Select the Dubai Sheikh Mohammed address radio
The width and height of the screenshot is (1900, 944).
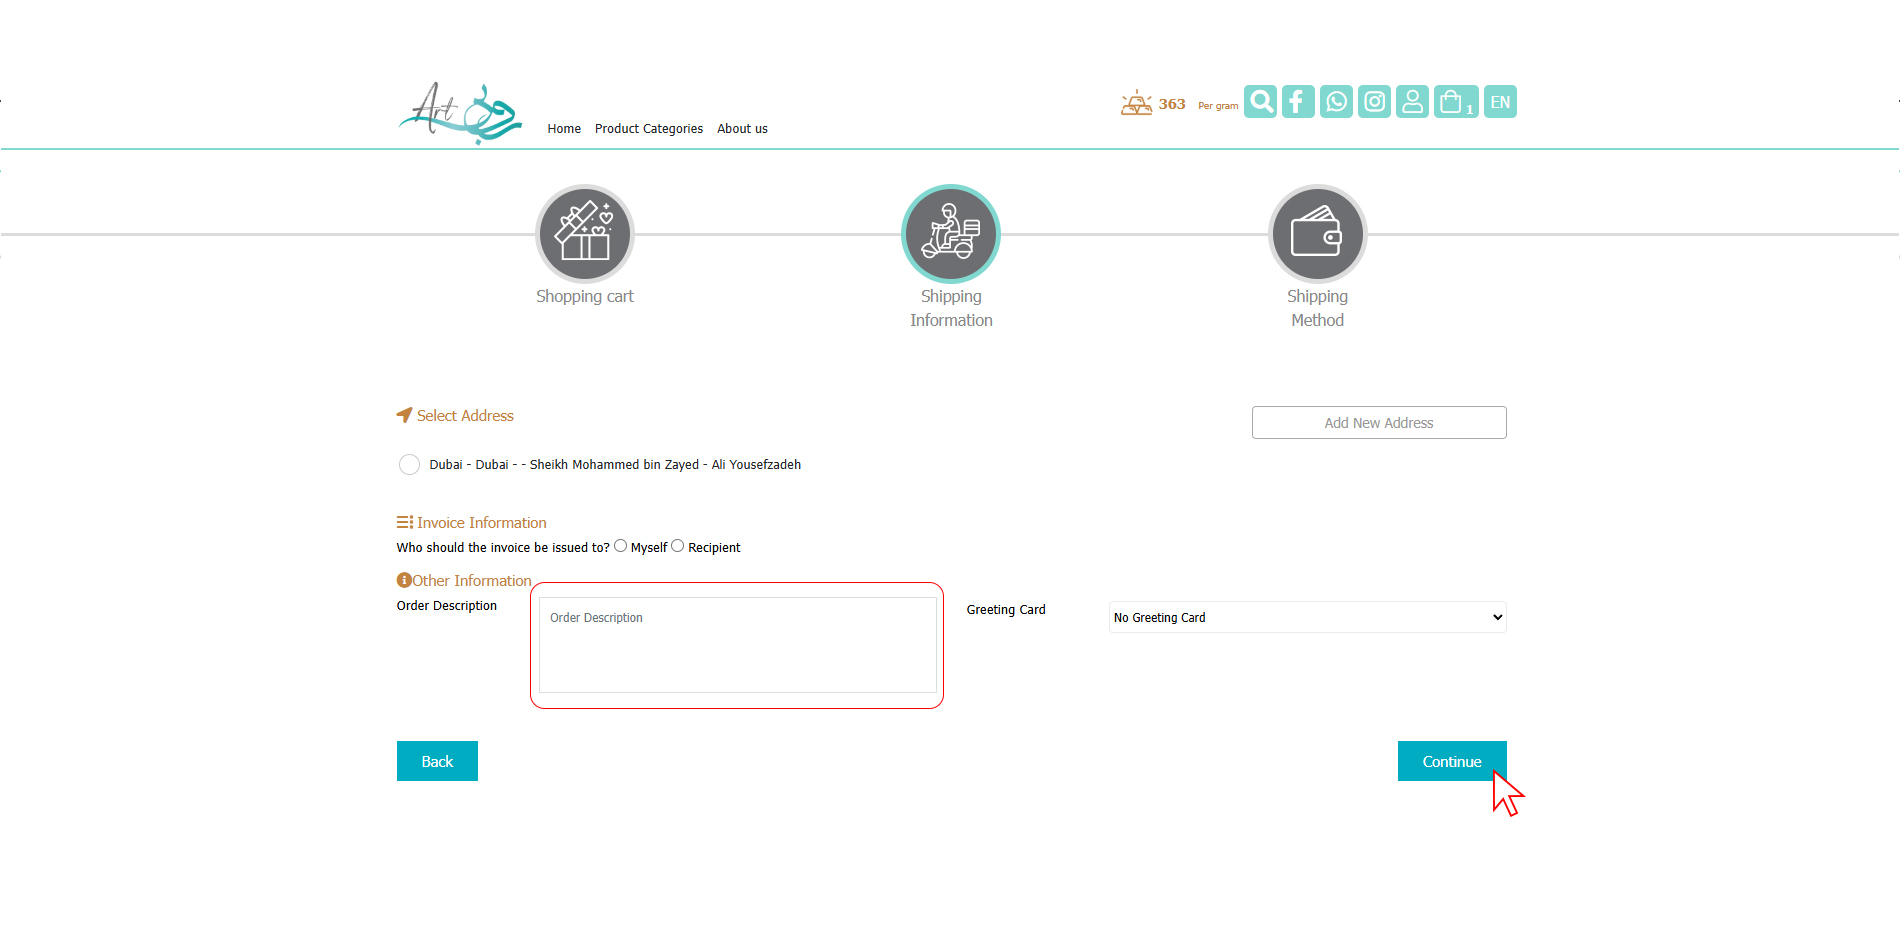[x=409, y=465]
